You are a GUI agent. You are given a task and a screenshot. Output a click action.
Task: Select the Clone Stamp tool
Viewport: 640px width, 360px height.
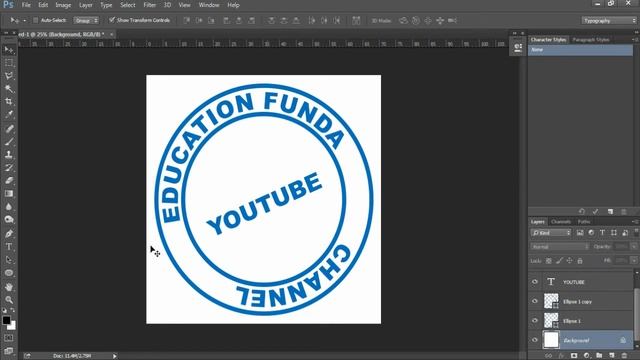click(9, 155)
